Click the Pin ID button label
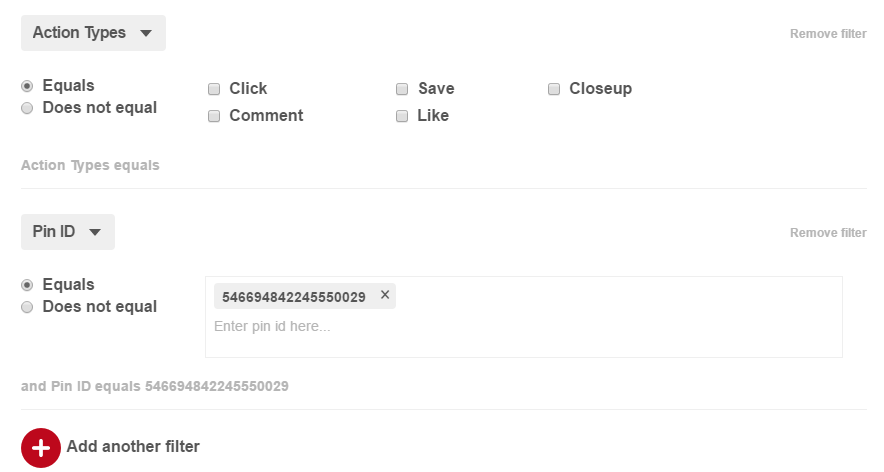The image size is (884, 472). click(x=54, y=232)
